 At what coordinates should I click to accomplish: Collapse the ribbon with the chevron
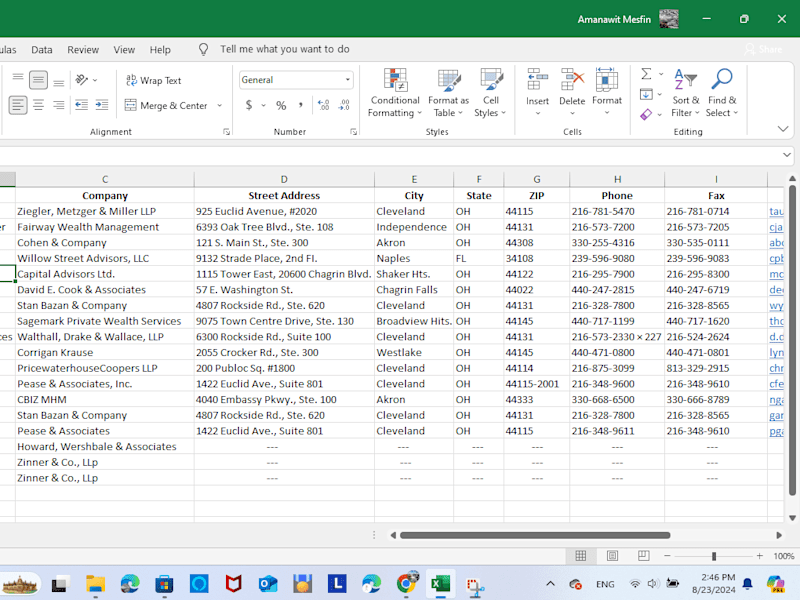783,129
